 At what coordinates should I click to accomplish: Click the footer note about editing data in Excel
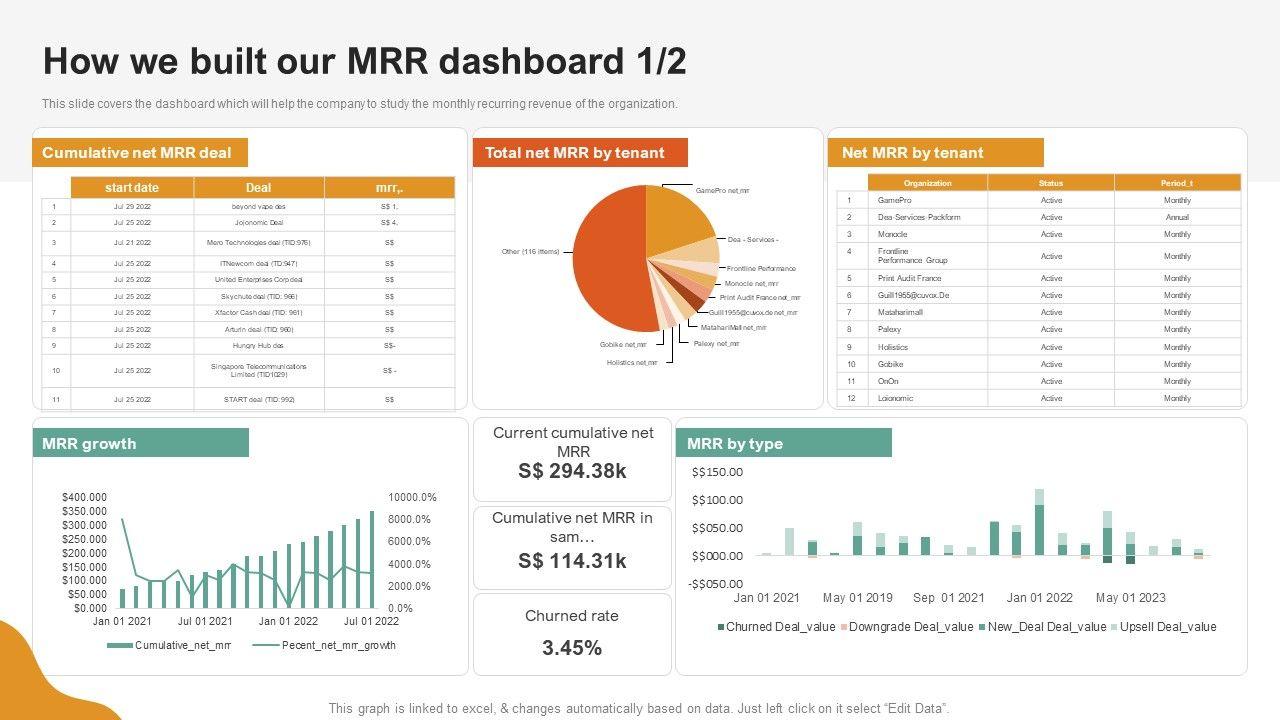point(639,708)
